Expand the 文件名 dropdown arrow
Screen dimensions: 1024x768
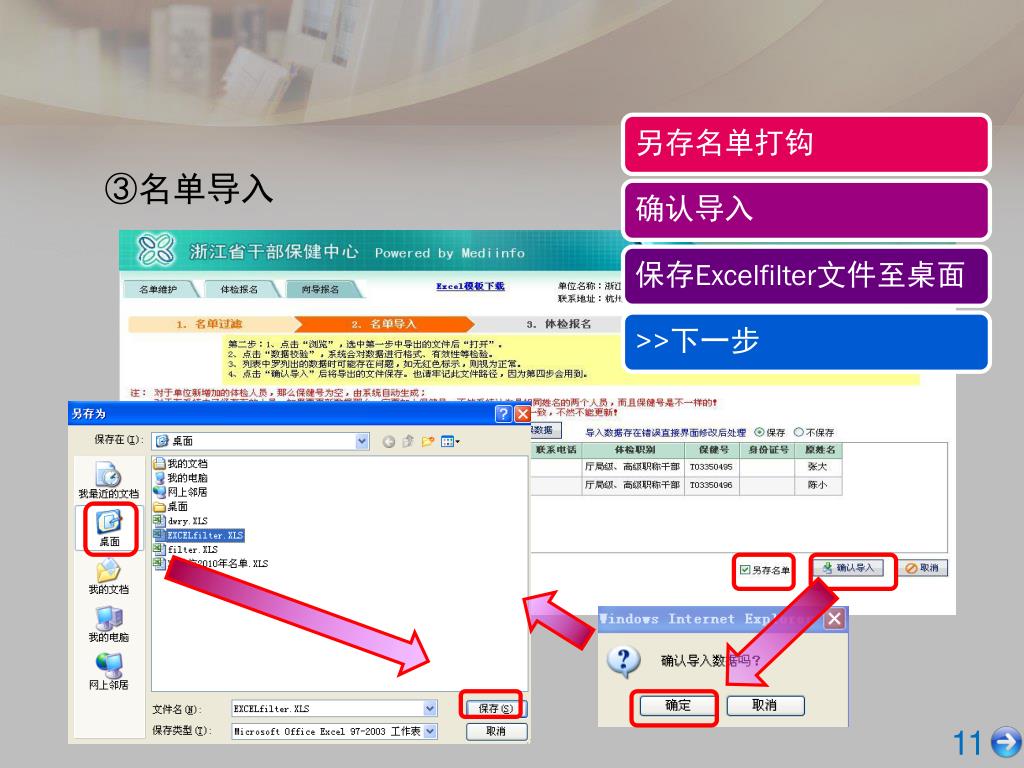tap(430, 708)
